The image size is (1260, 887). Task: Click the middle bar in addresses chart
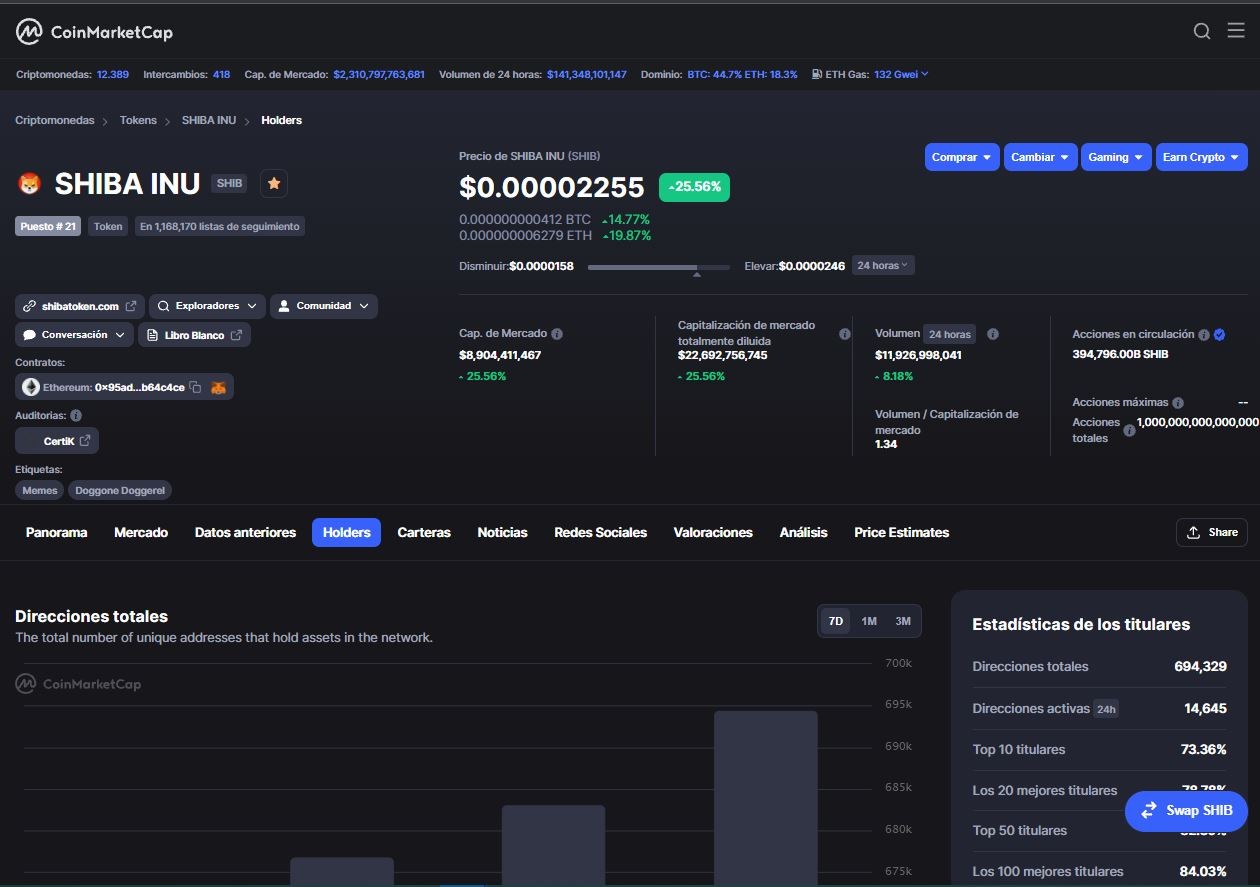553,845
